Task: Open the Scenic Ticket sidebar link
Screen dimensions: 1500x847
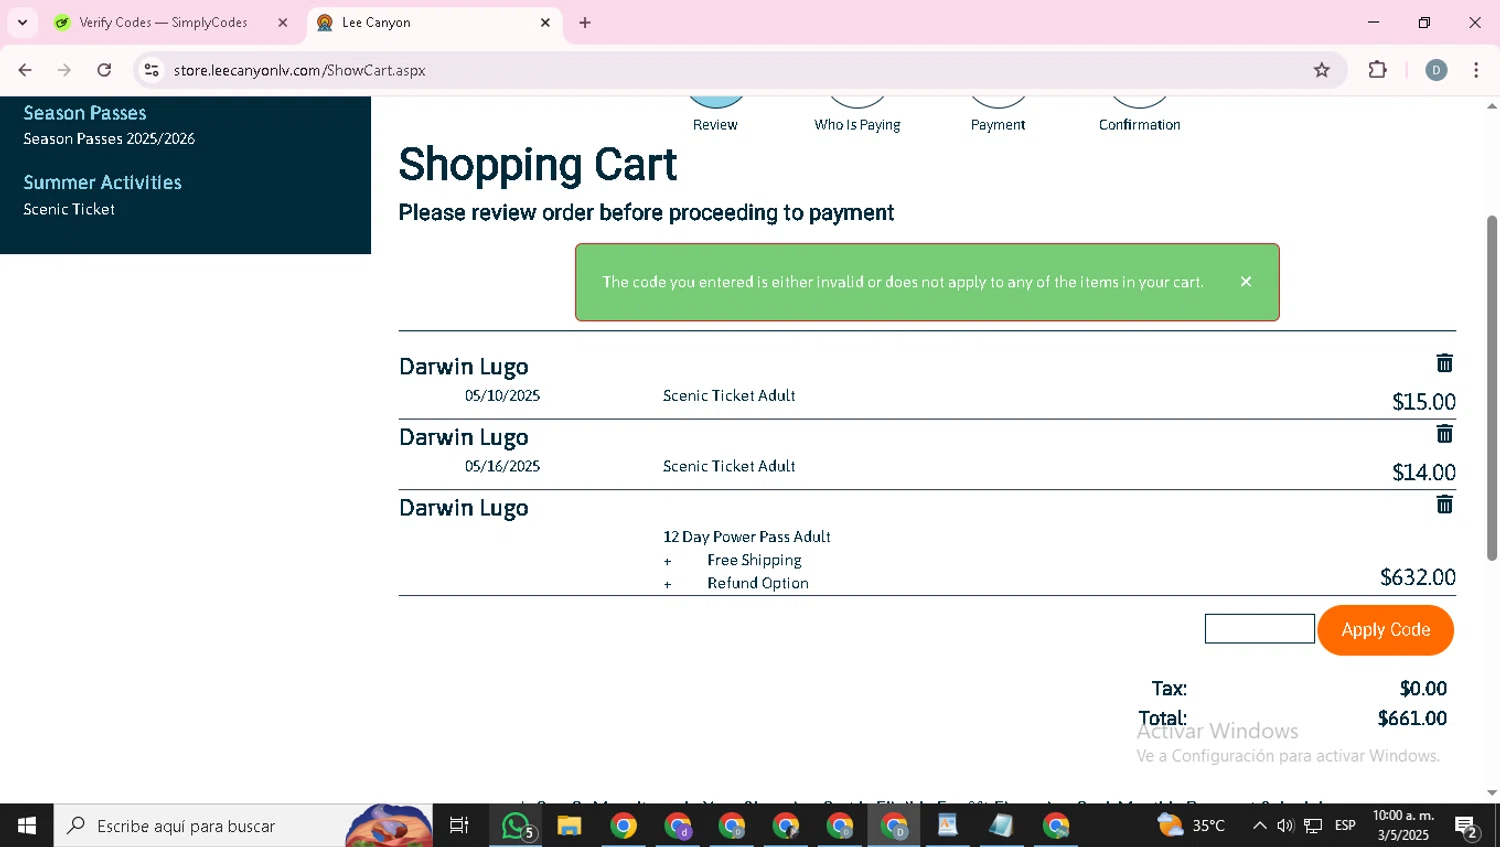Action: (x=69, y=209)
